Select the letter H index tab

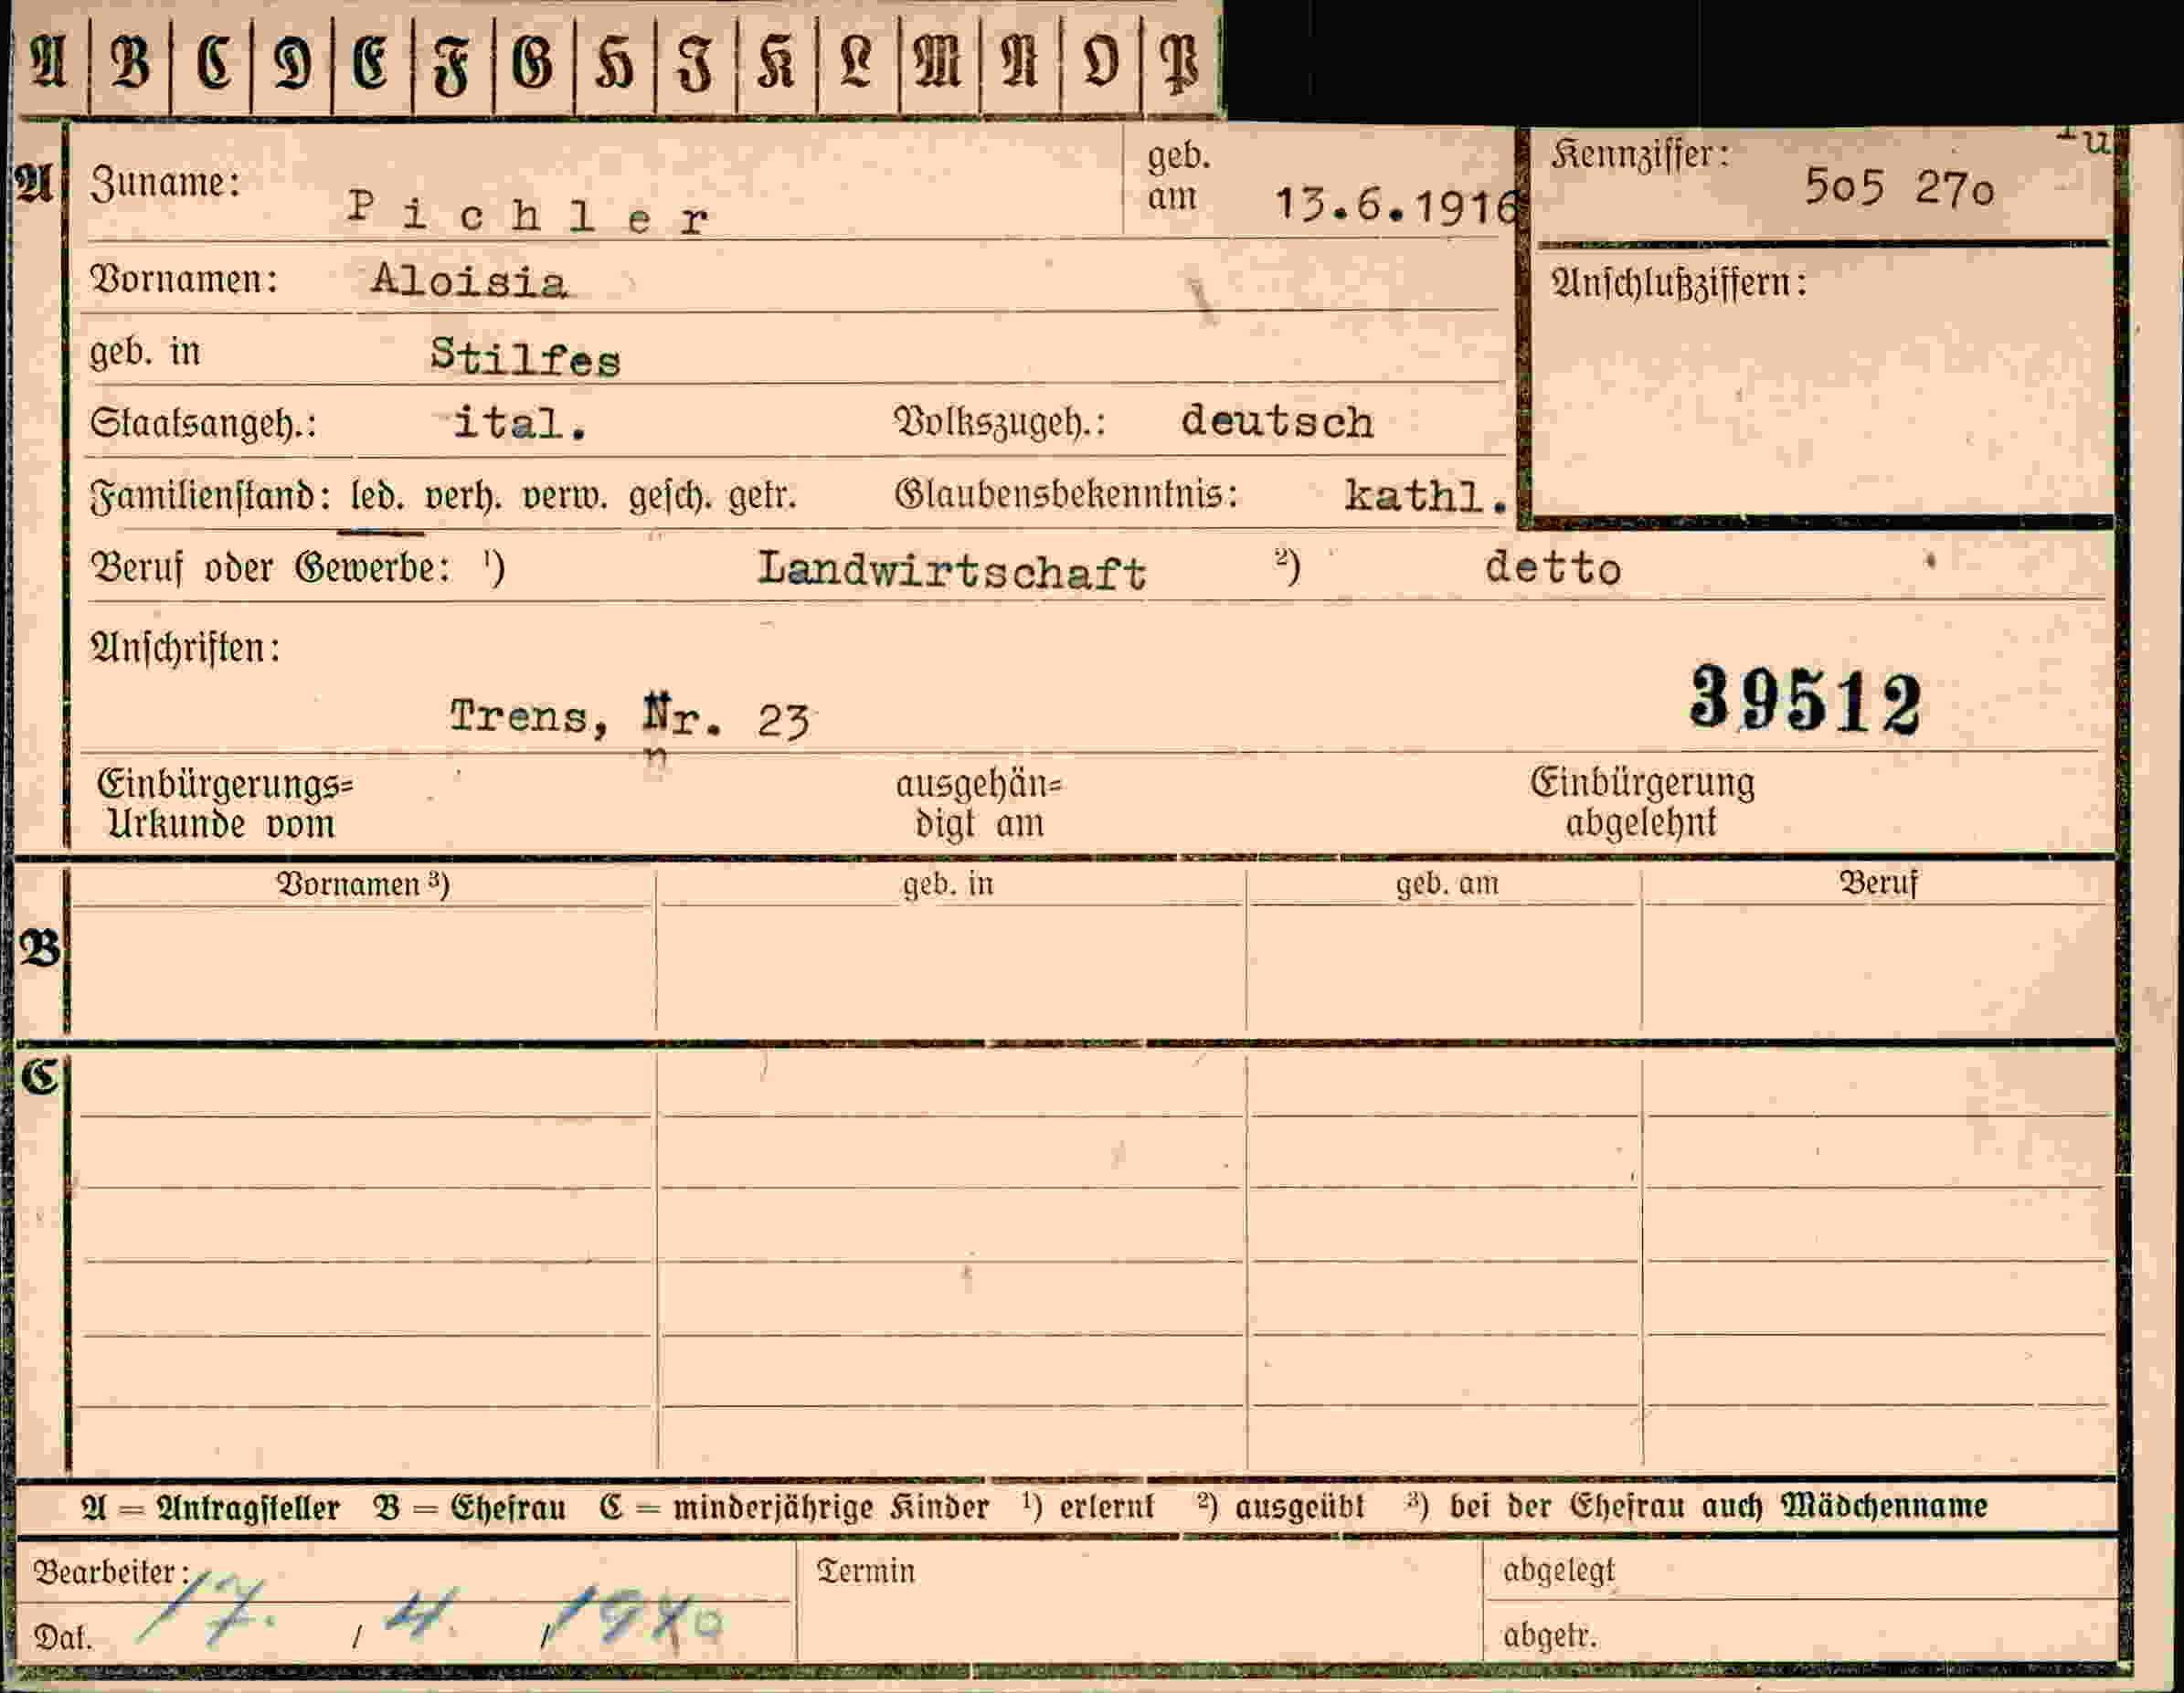(614, 62)
